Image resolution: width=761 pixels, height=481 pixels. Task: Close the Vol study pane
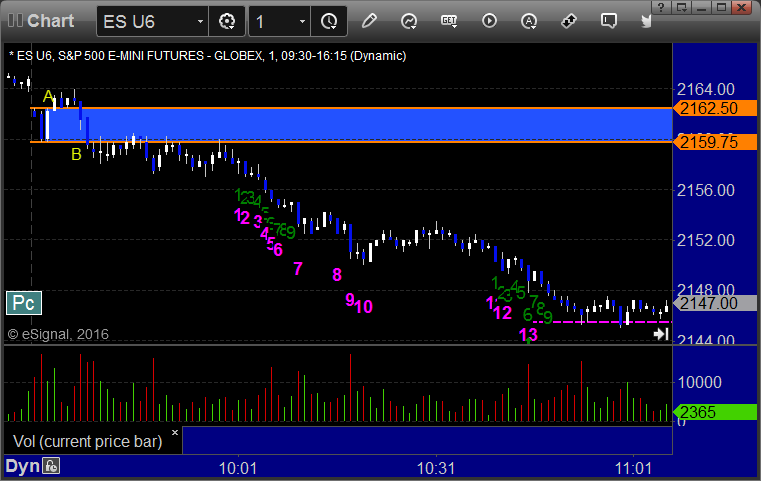click(175, 432)
